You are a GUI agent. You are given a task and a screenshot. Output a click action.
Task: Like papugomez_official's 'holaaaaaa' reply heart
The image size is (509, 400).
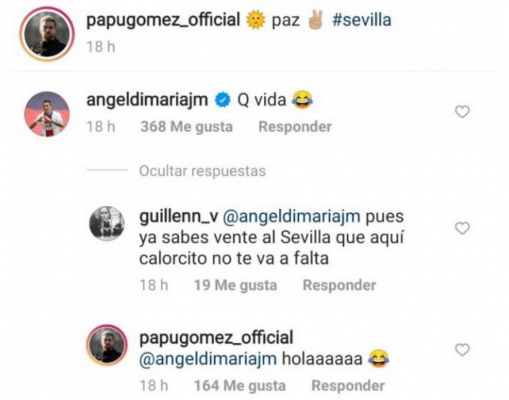[462, 350]
